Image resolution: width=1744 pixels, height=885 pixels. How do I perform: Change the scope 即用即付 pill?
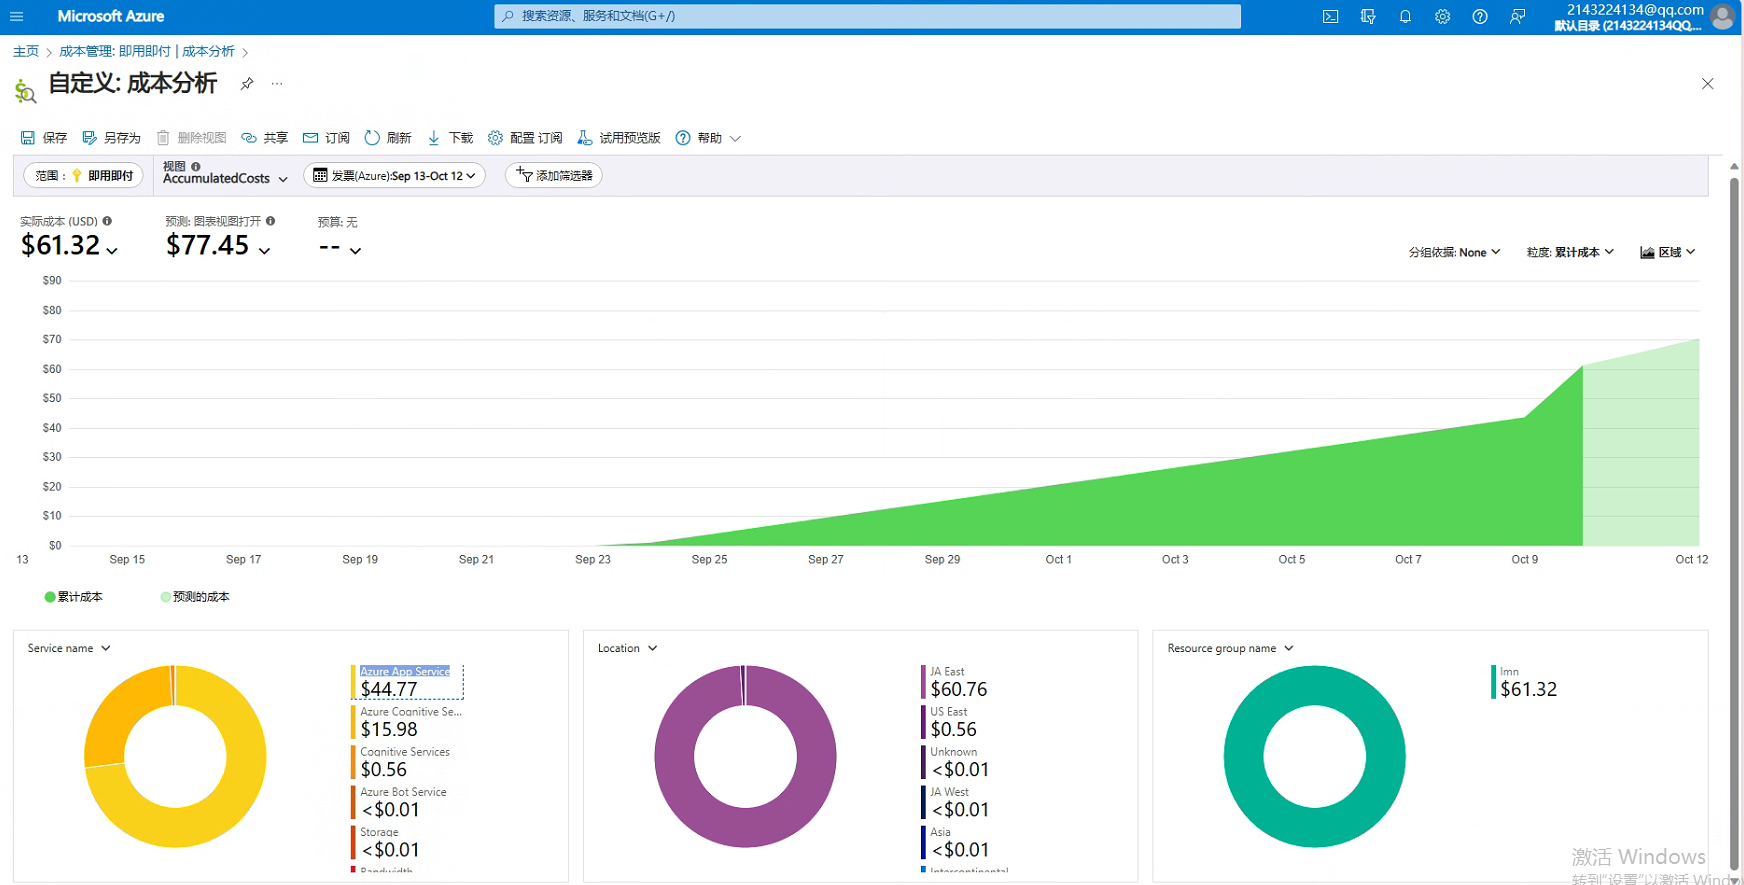pyautogui.click(x=84, y=175)
